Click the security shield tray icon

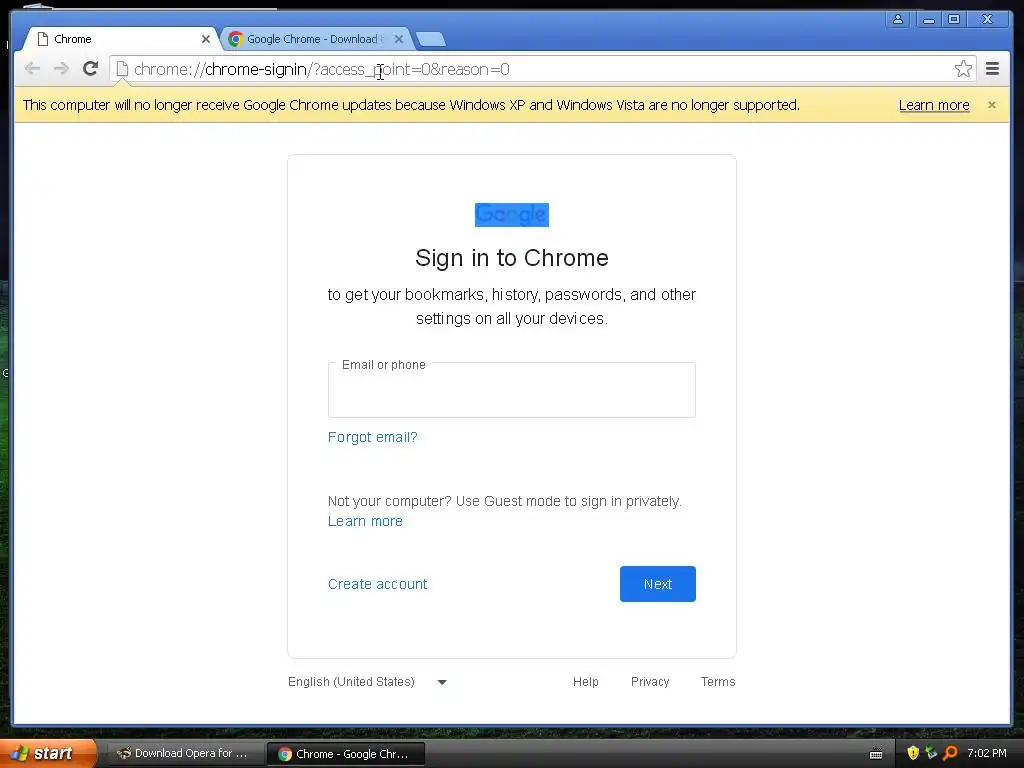(x=913, y=753)
